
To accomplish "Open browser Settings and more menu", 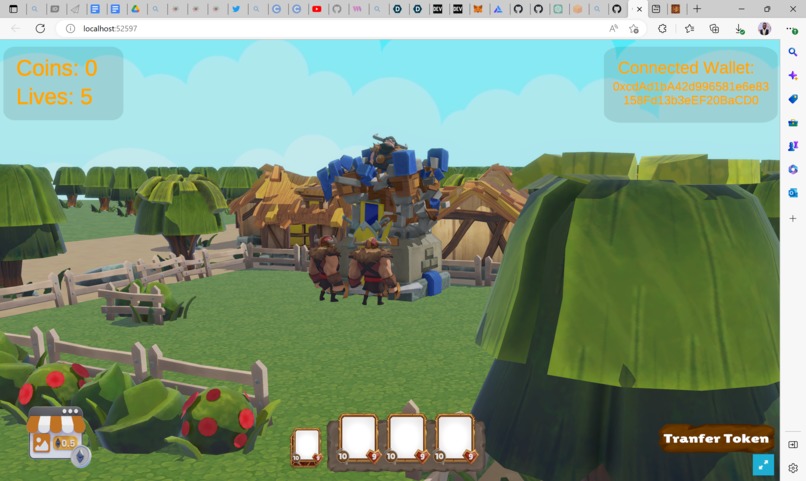I will (792, 29).
